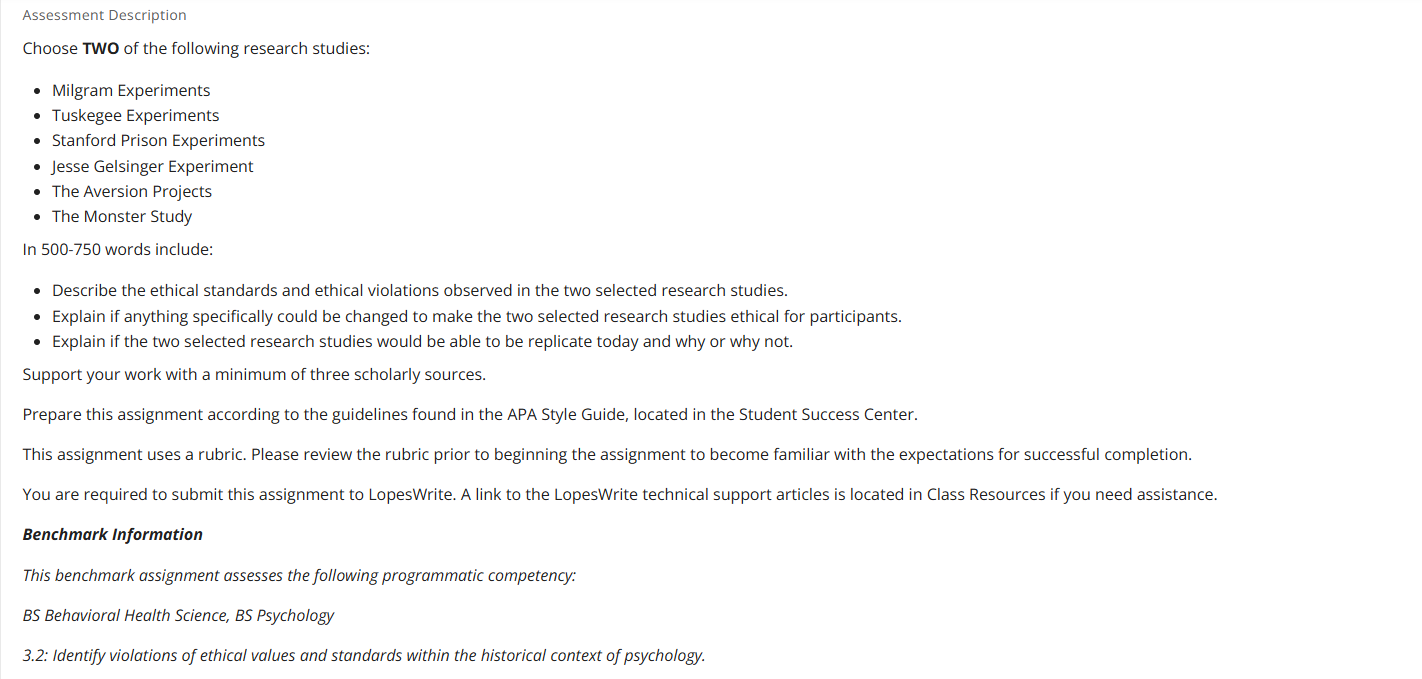
Task: Click The Monster Study list item
Action: (x=122, y=216)
